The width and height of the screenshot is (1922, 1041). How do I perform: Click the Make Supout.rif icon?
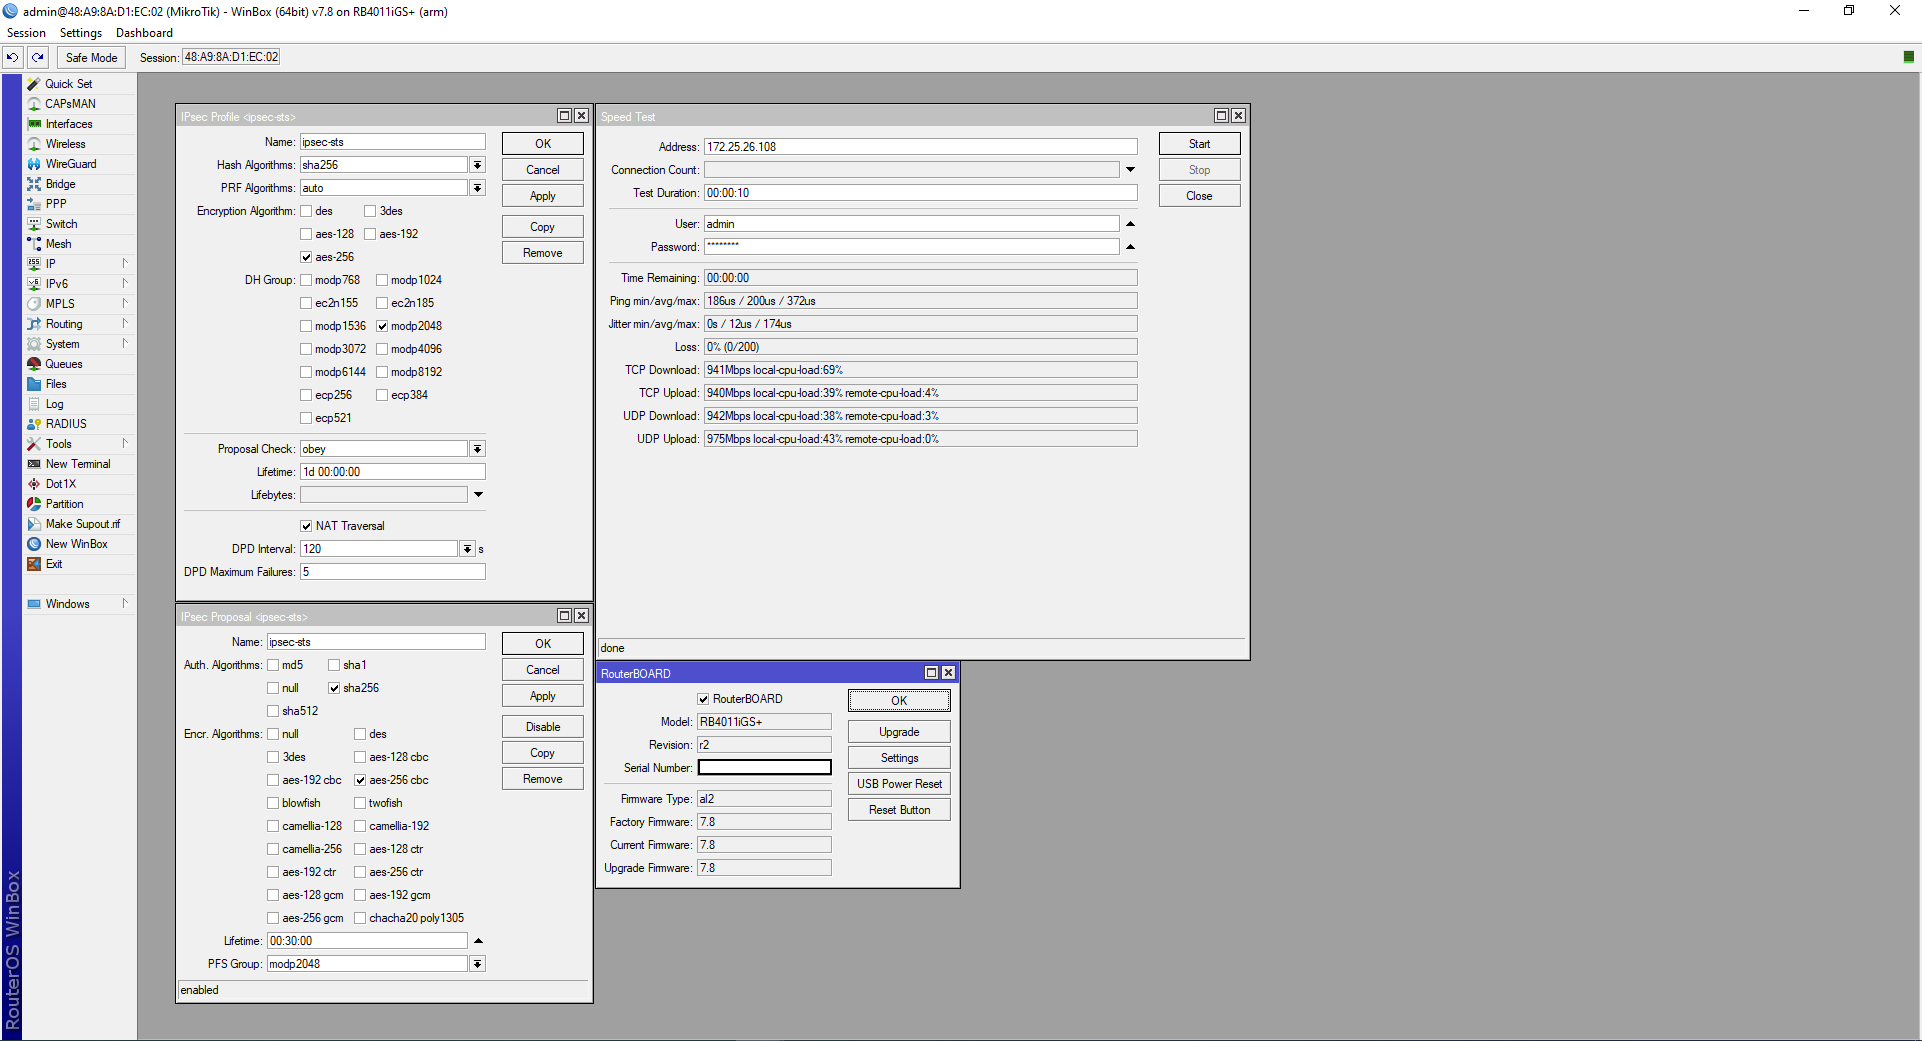34,524
